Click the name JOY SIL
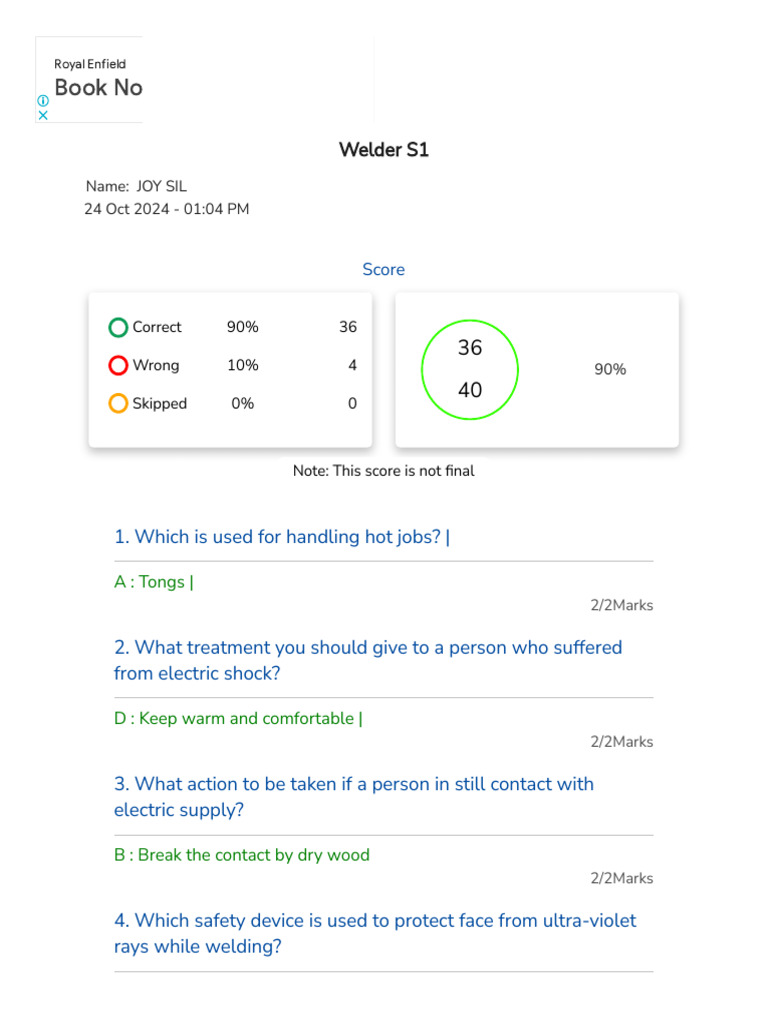This screenshot has height=1024, width=768. (x=161, y=186)
